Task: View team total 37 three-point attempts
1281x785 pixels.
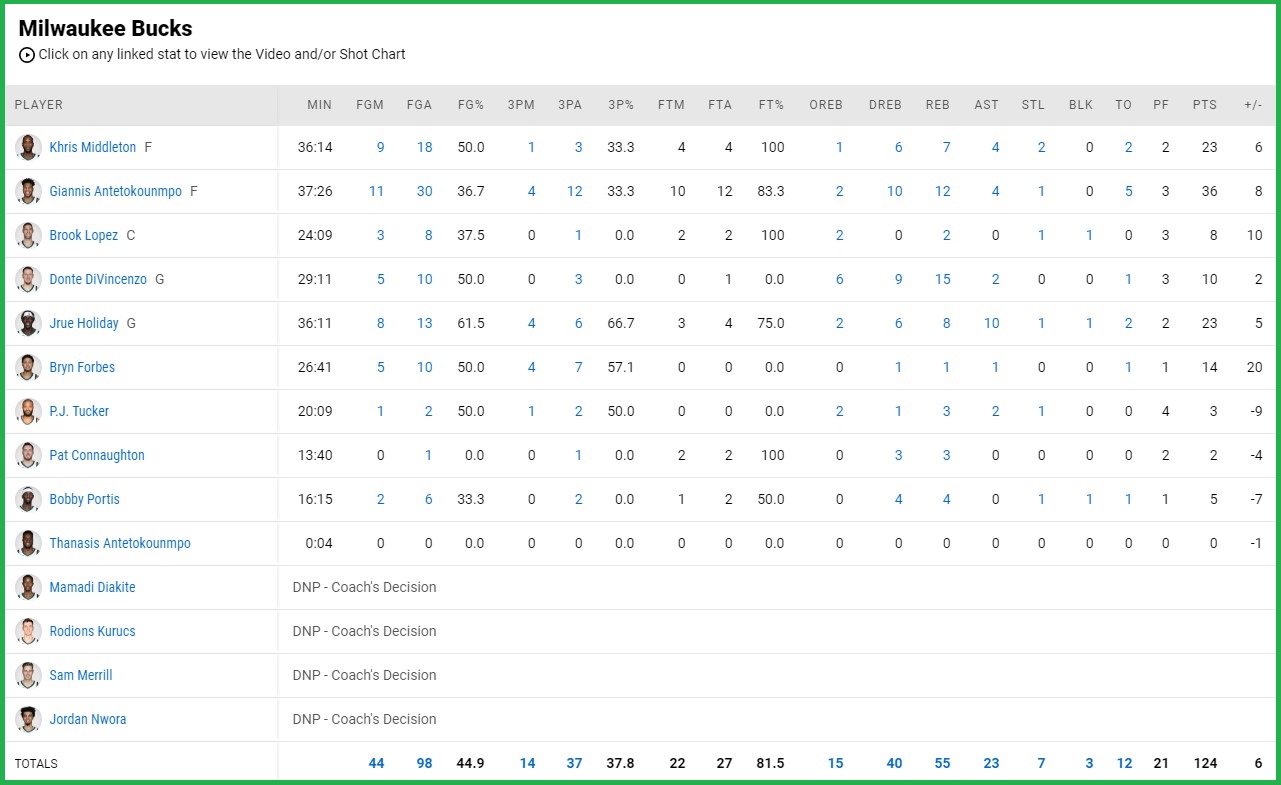Action: (574, 763)
